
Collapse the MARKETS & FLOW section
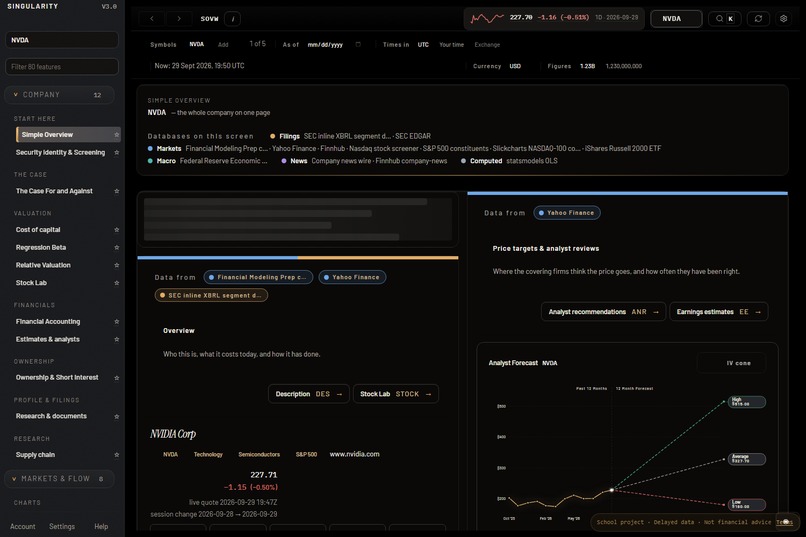point(59,479)
